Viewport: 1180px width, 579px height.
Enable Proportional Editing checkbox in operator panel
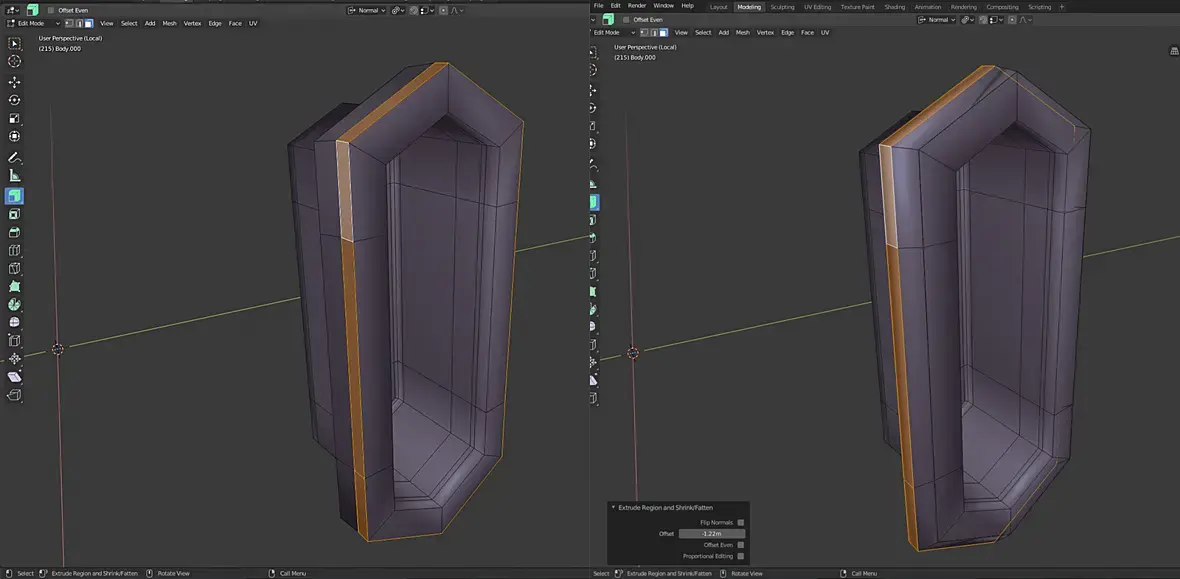pyautogui.click(x=740, y=556)
